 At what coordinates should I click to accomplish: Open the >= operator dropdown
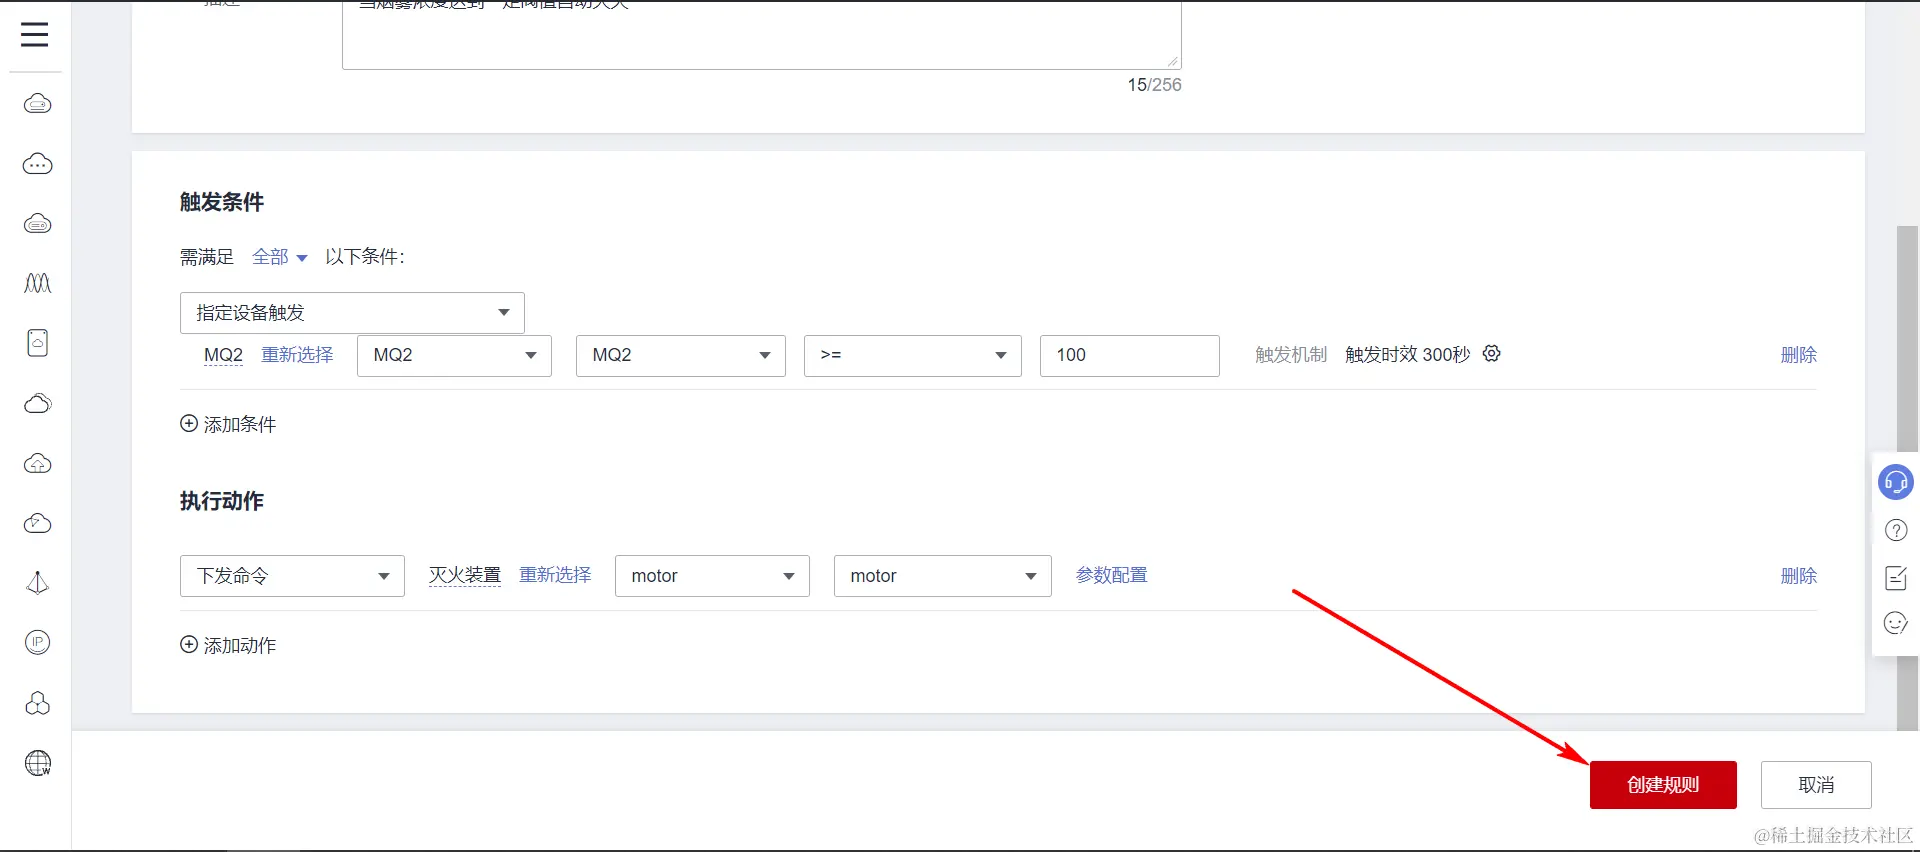point(912,355)
